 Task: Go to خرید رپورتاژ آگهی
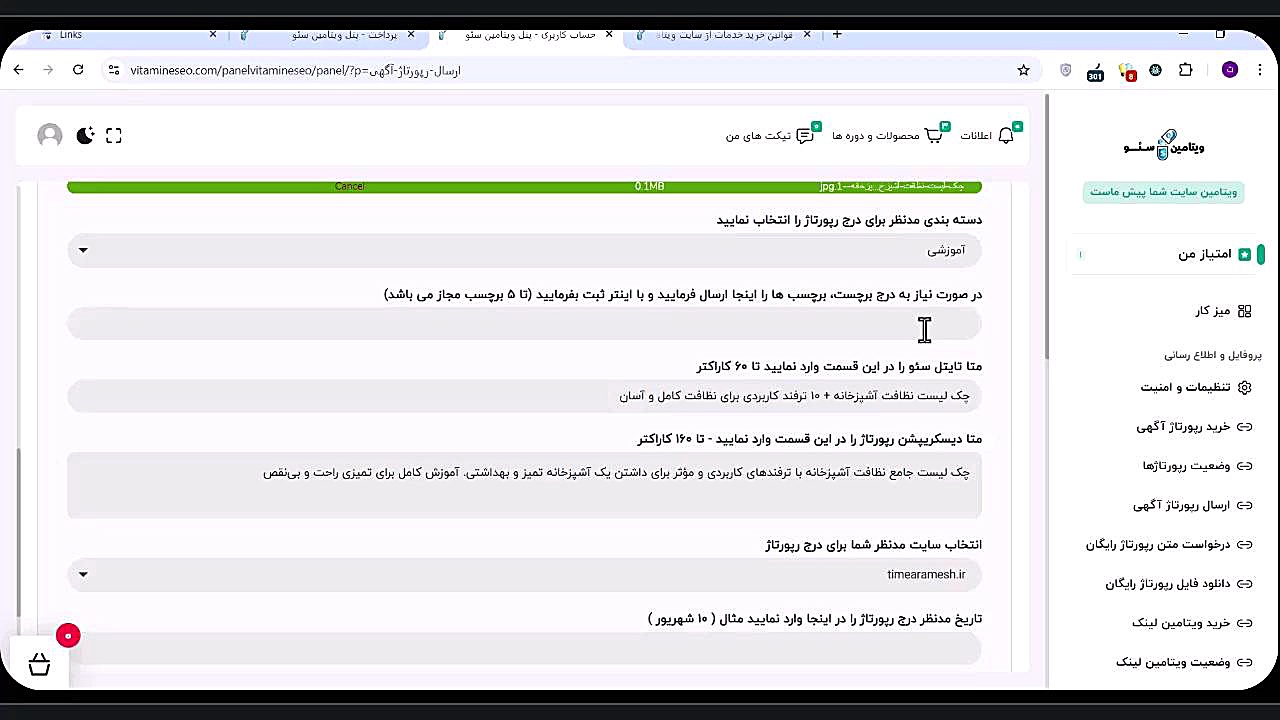(1183, 427)
